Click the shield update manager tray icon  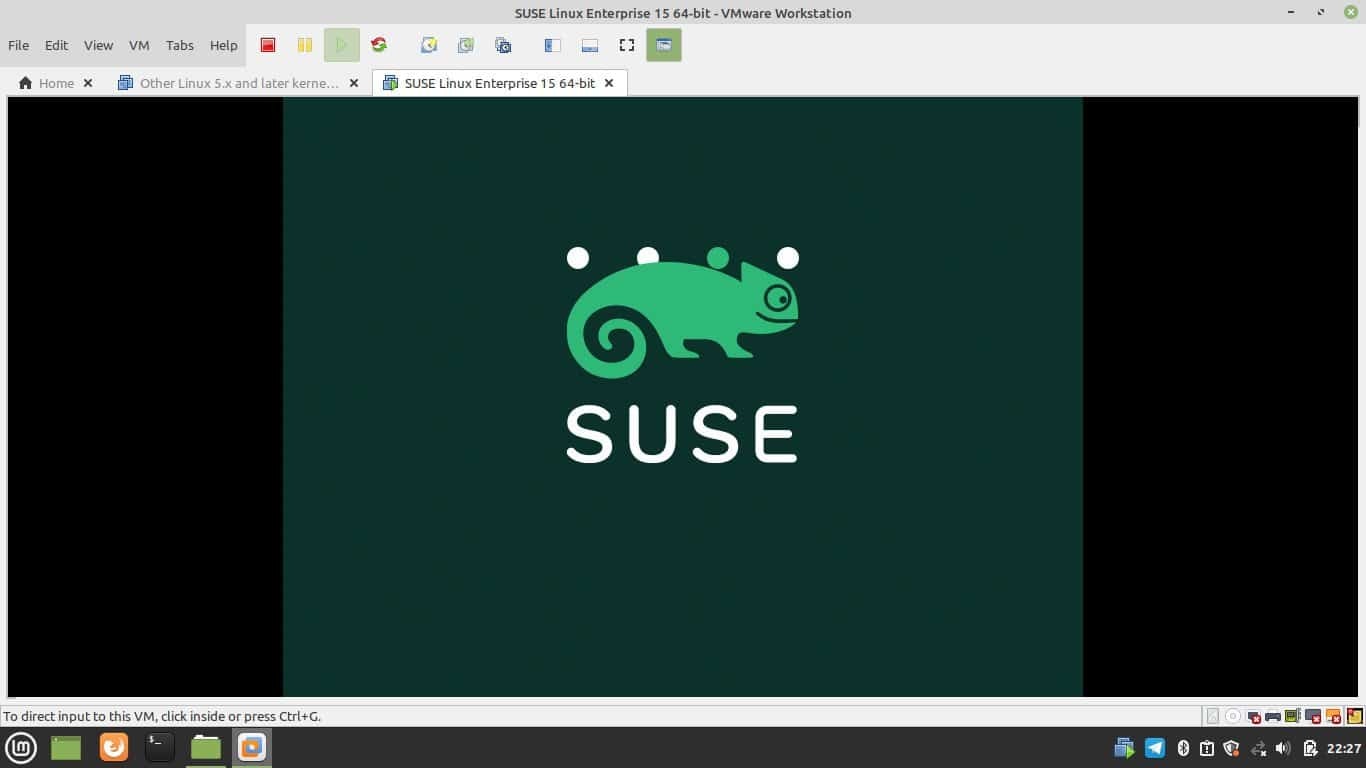[x=1232, y=748]
